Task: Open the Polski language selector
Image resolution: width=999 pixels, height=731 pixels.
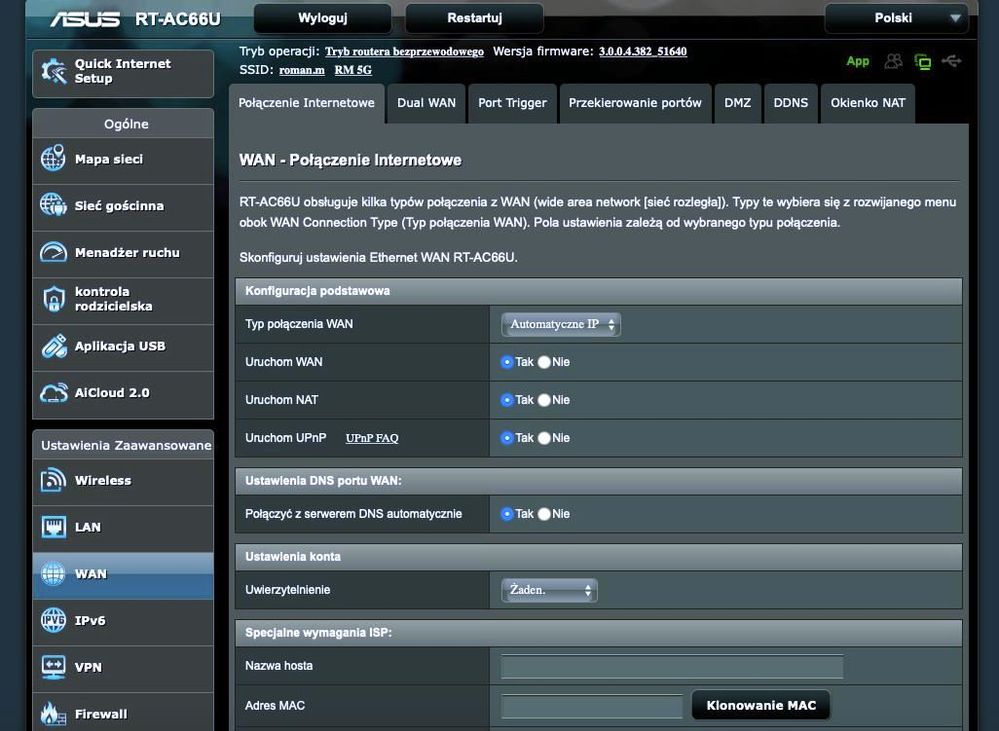Action: click(895, 18)
